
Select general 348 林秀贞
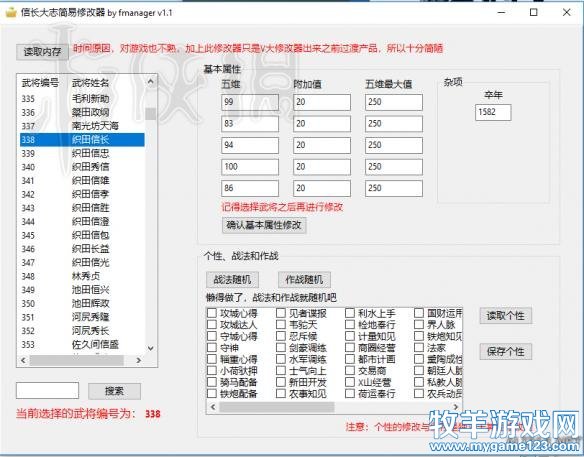[x=82, y=276]
